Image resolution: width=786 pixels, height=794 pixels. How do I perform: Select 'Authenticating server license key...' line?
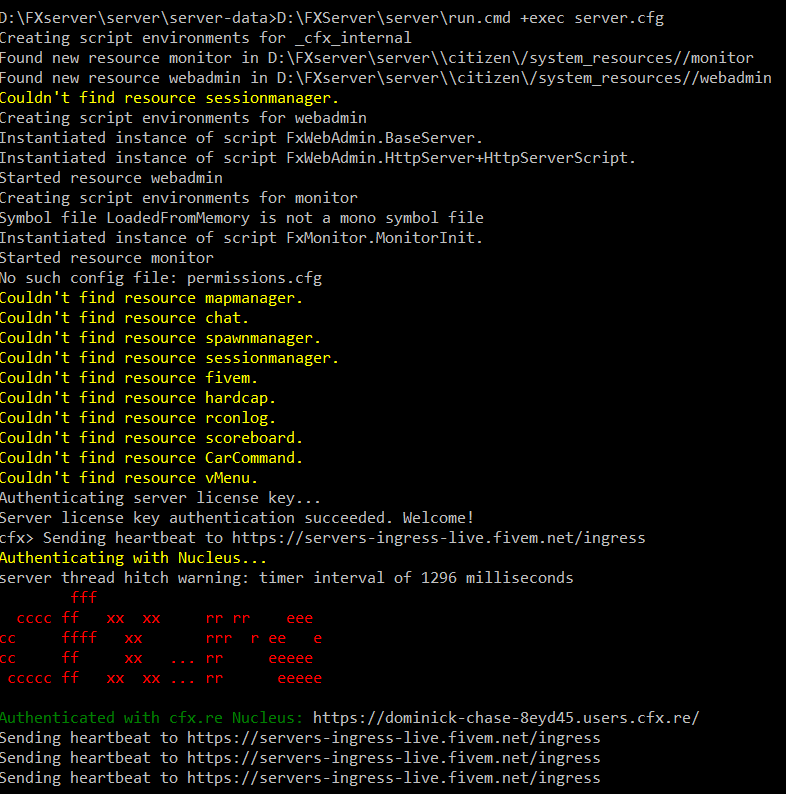point(161,498)
